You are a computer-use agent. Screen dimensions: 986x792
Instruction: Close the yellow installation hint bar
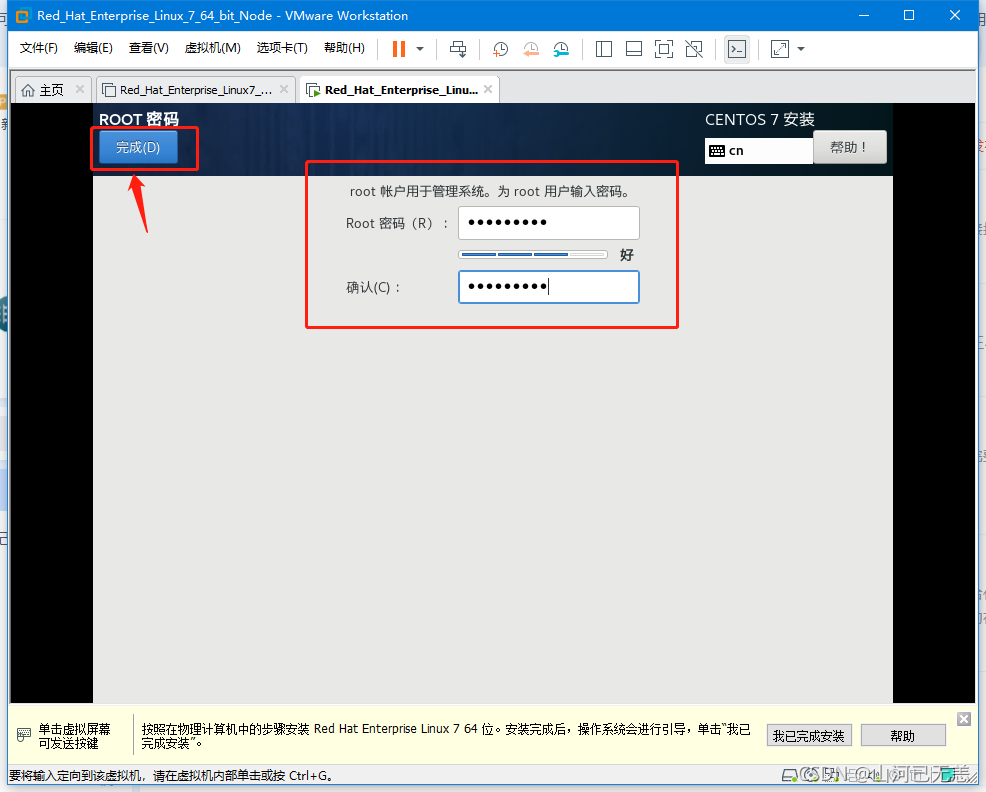[x=964, y=719]
